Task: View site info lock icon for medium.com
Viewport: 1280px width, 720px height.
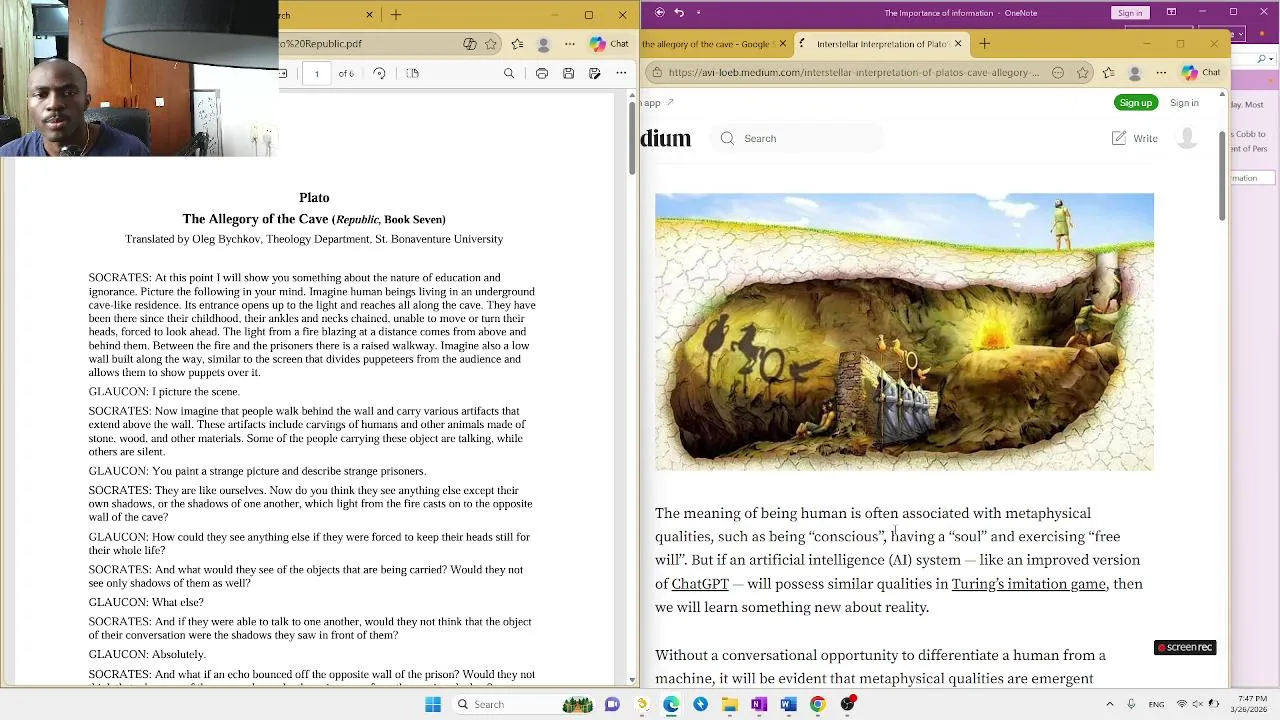Action: (656, 73)
